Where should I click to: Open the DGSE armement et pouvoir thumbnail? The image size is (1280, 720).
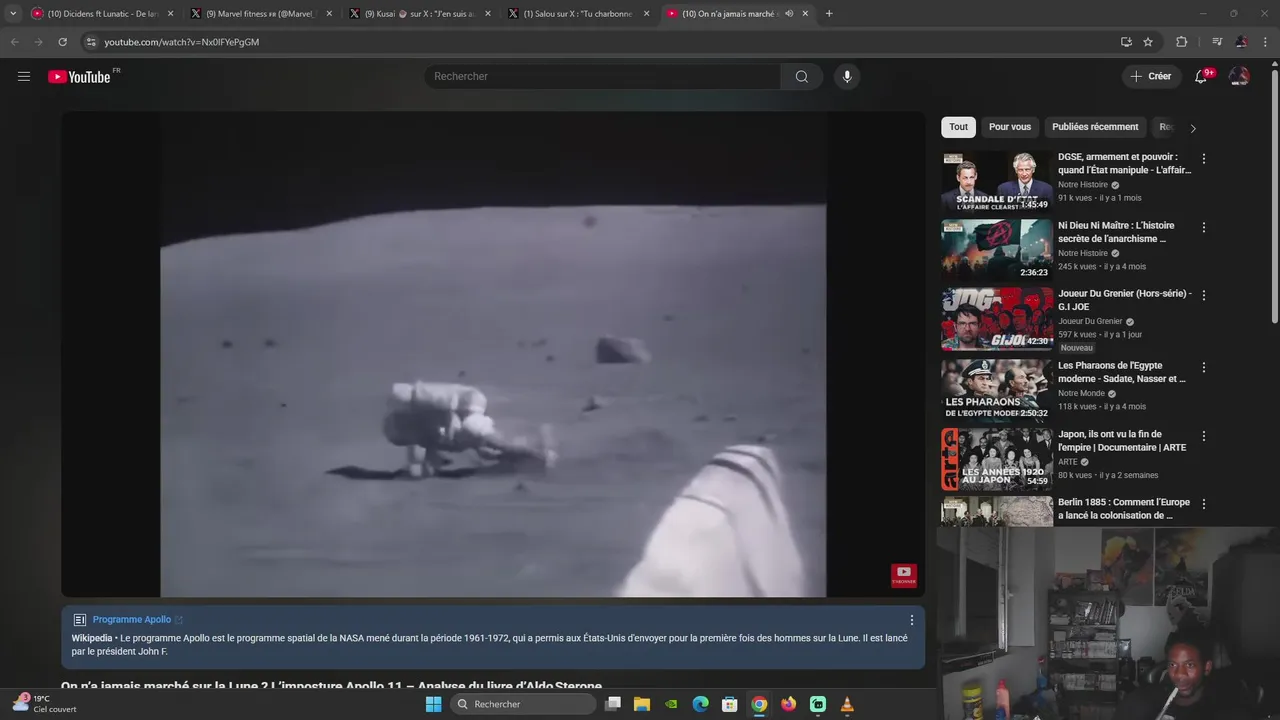[x=996, y=182]
